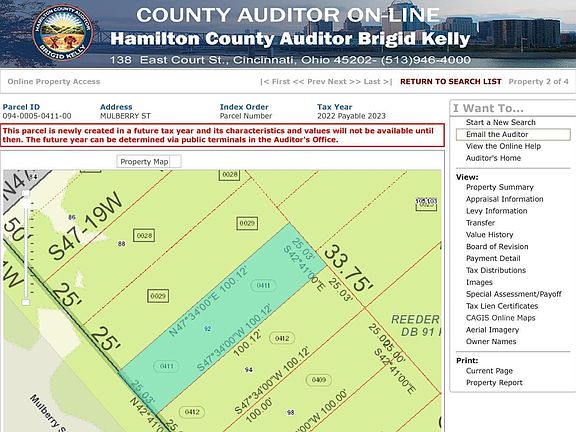Viewport: 576px width, 432px height.
Task: Open CAGIS Online Maps
Action: point(500,318)
